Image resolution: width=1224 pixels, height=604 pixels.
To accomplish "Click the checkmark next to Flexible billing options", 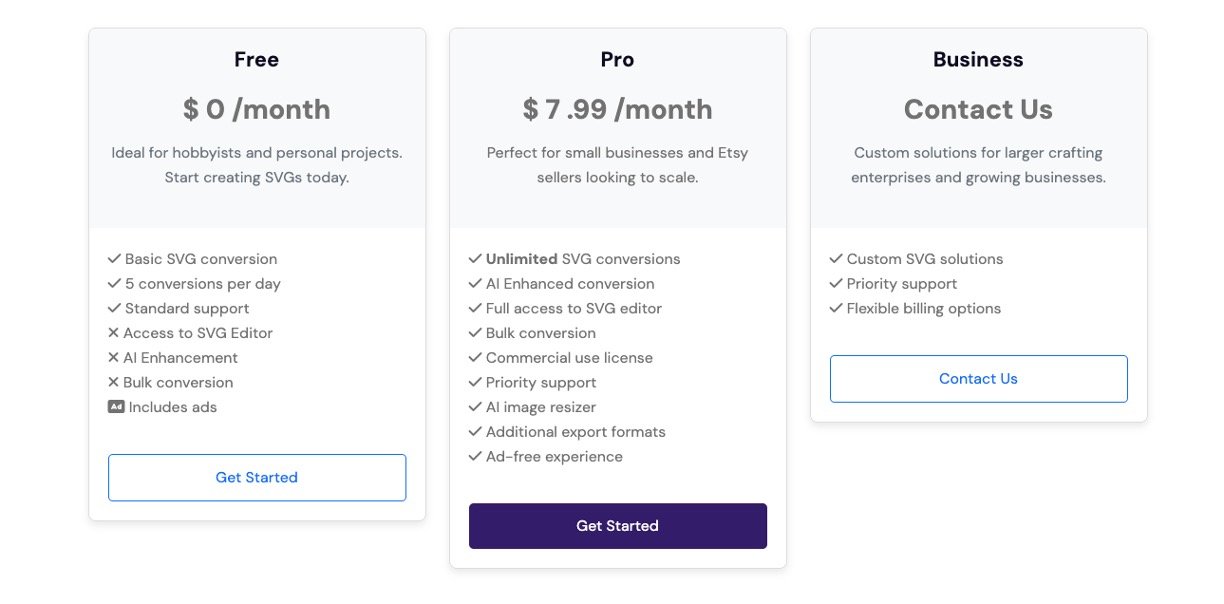I will pyautogui.click(x=836, y=309).
